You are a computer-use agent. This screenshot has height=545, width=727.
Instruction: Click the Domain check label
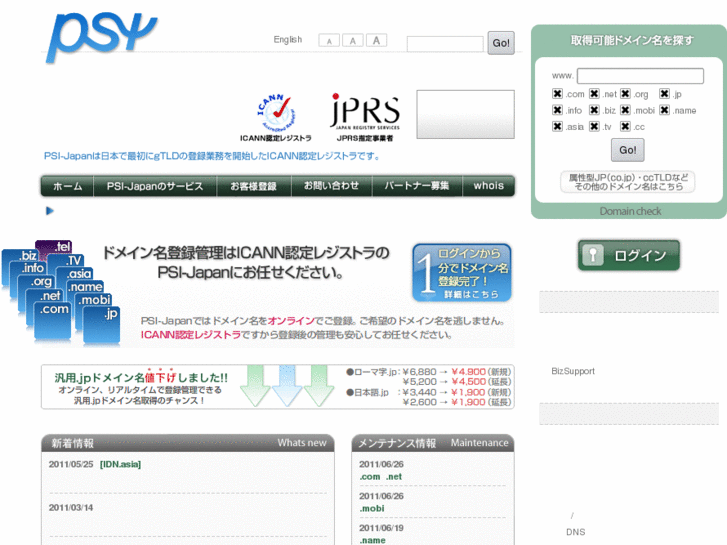coord(630,212)
